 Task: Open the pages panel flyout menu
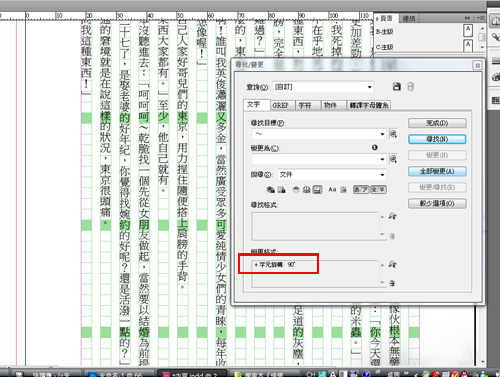pyautogui.click(x=481, y=18)
